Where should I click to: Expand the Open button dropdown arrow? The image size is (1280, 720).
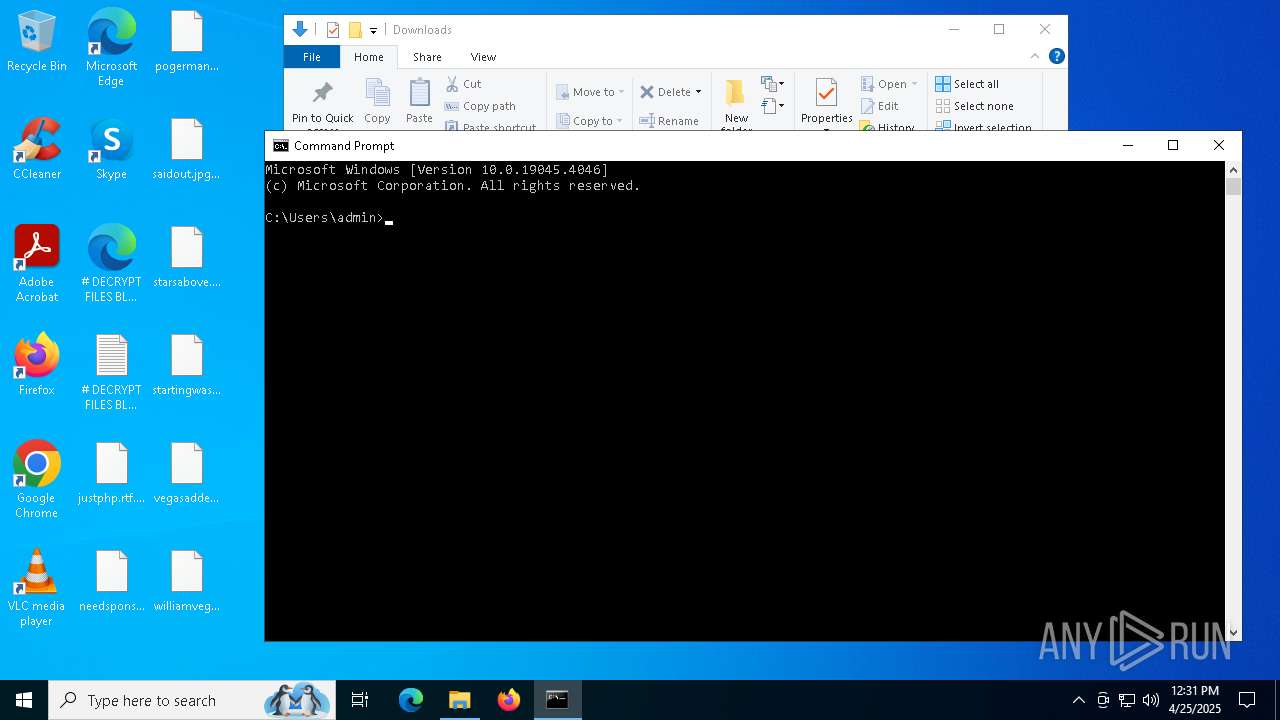click(x=914, y=84)
